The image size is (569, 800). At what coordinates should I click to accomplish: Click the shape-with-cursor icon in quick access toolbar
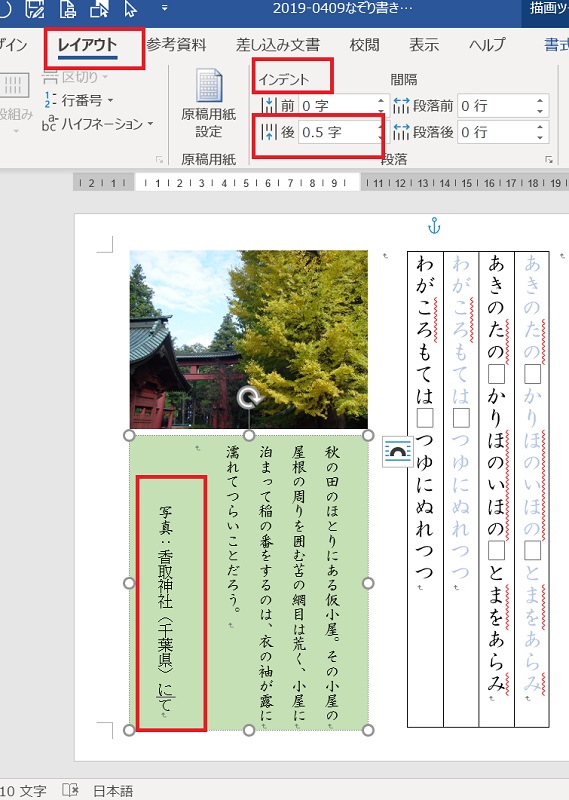click(99, 9)
